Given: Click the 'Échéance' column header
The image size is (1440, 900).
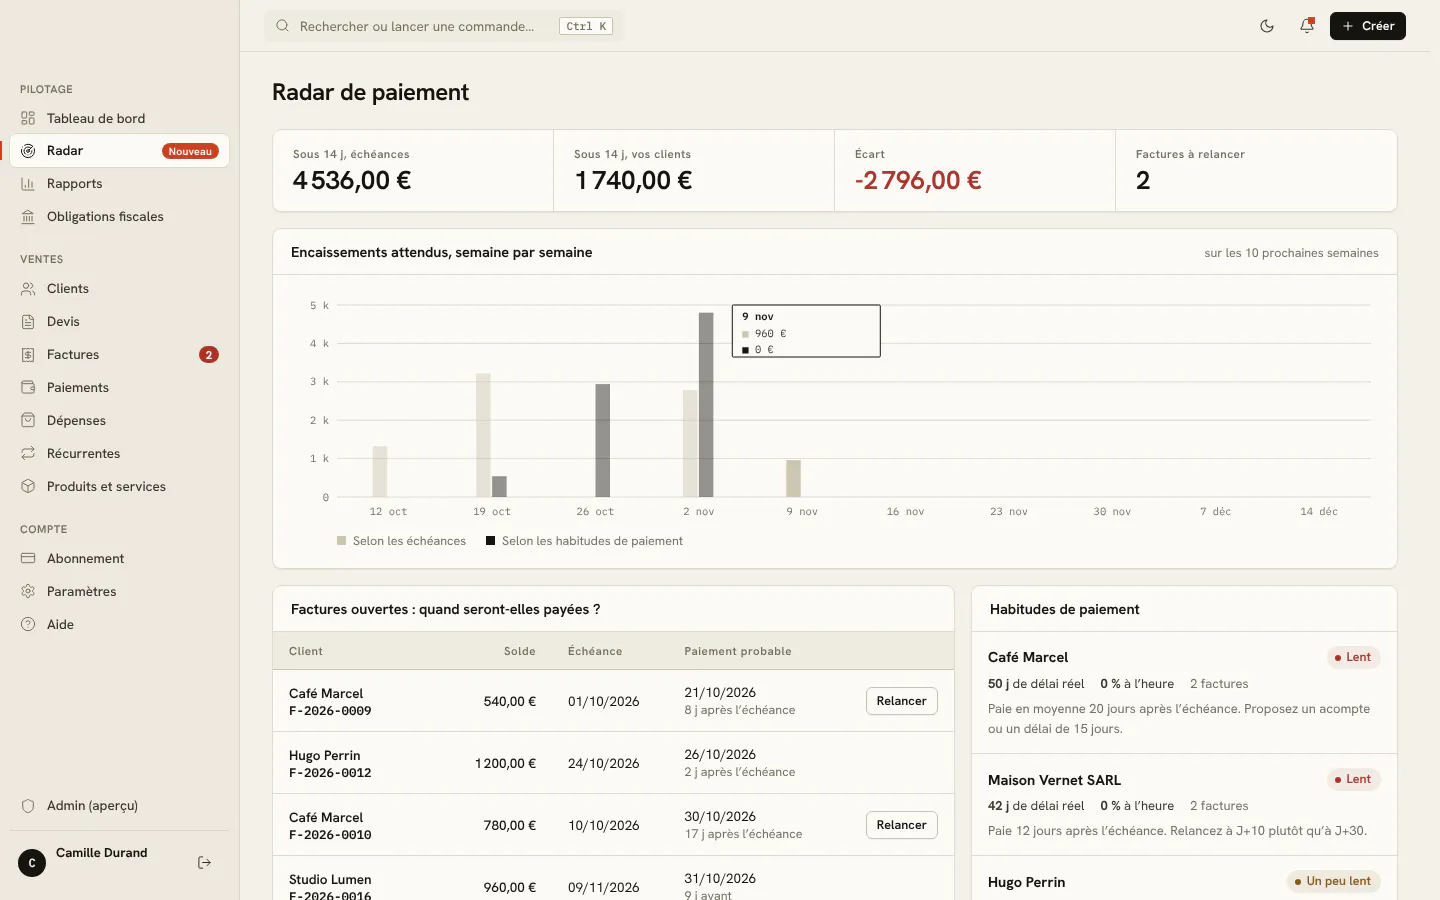Looking at the screenshot, I should tap(595, 651).
